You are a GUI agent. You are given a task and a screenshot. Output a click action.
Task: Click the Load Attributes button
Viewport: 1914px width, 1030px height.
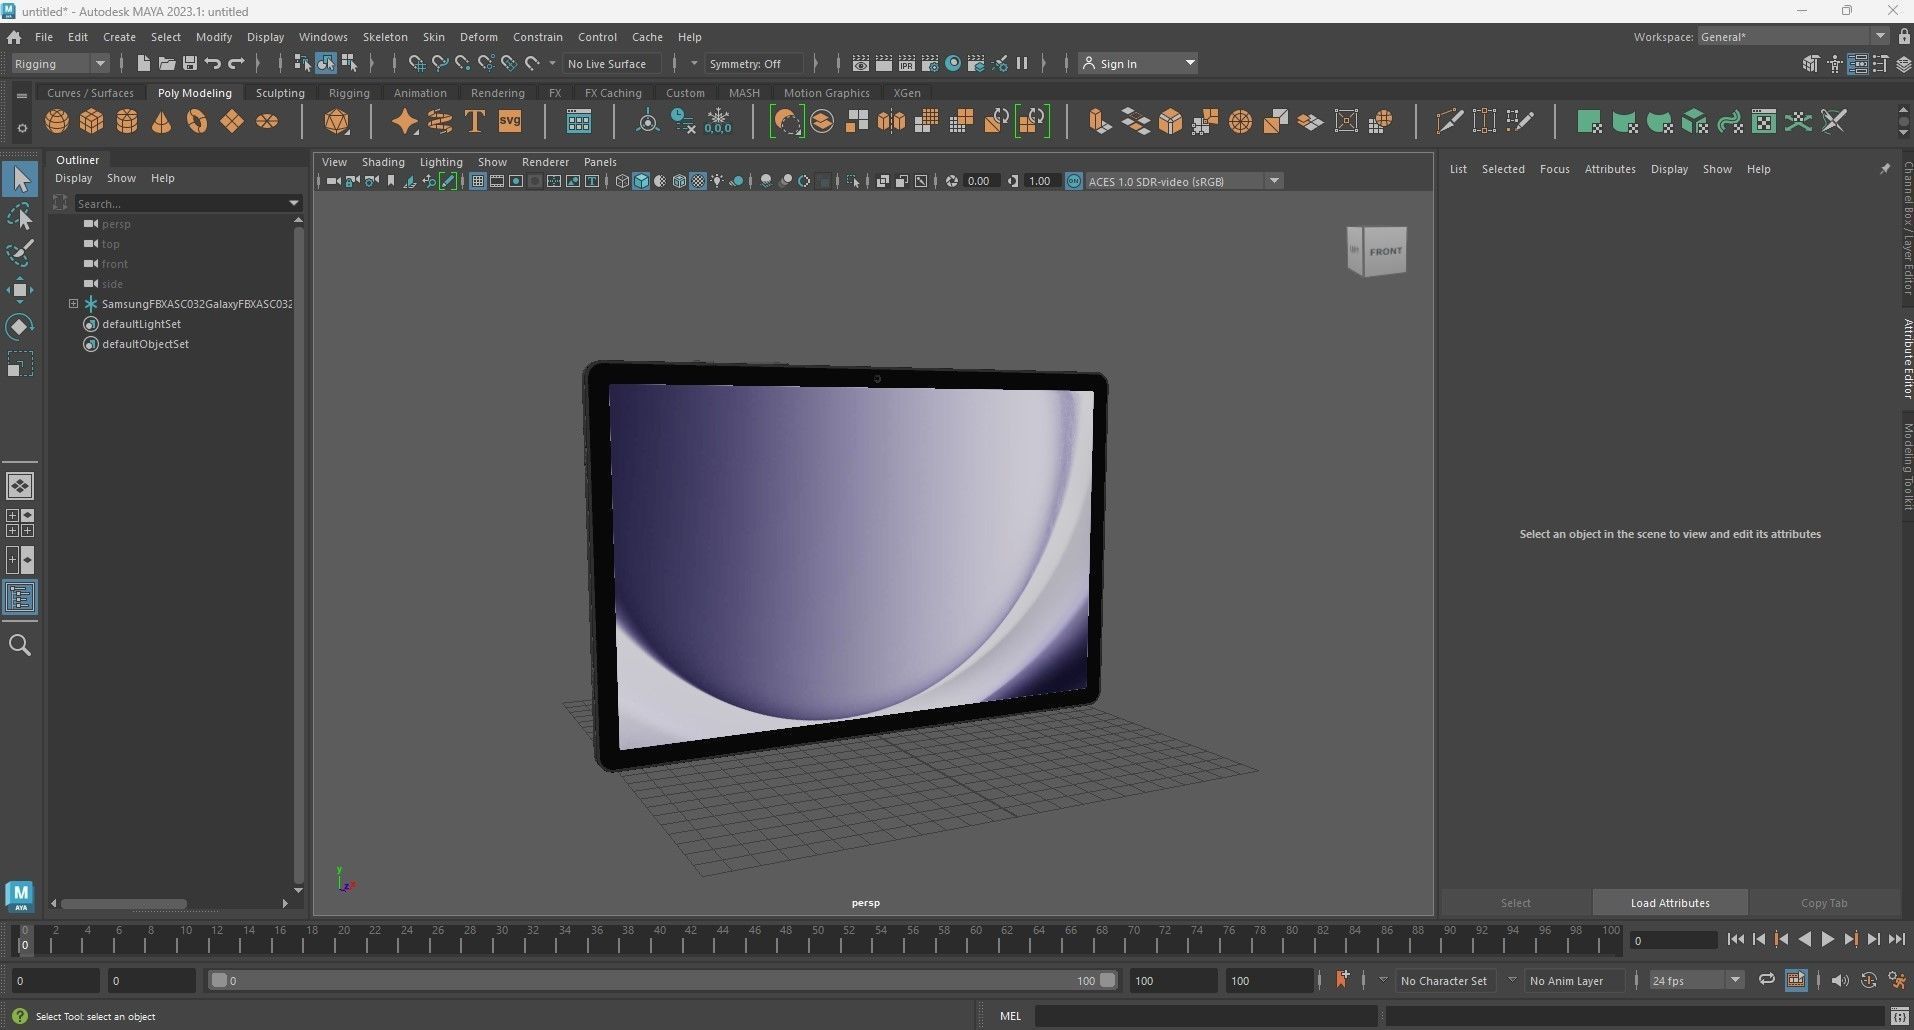pos(1670,903)
